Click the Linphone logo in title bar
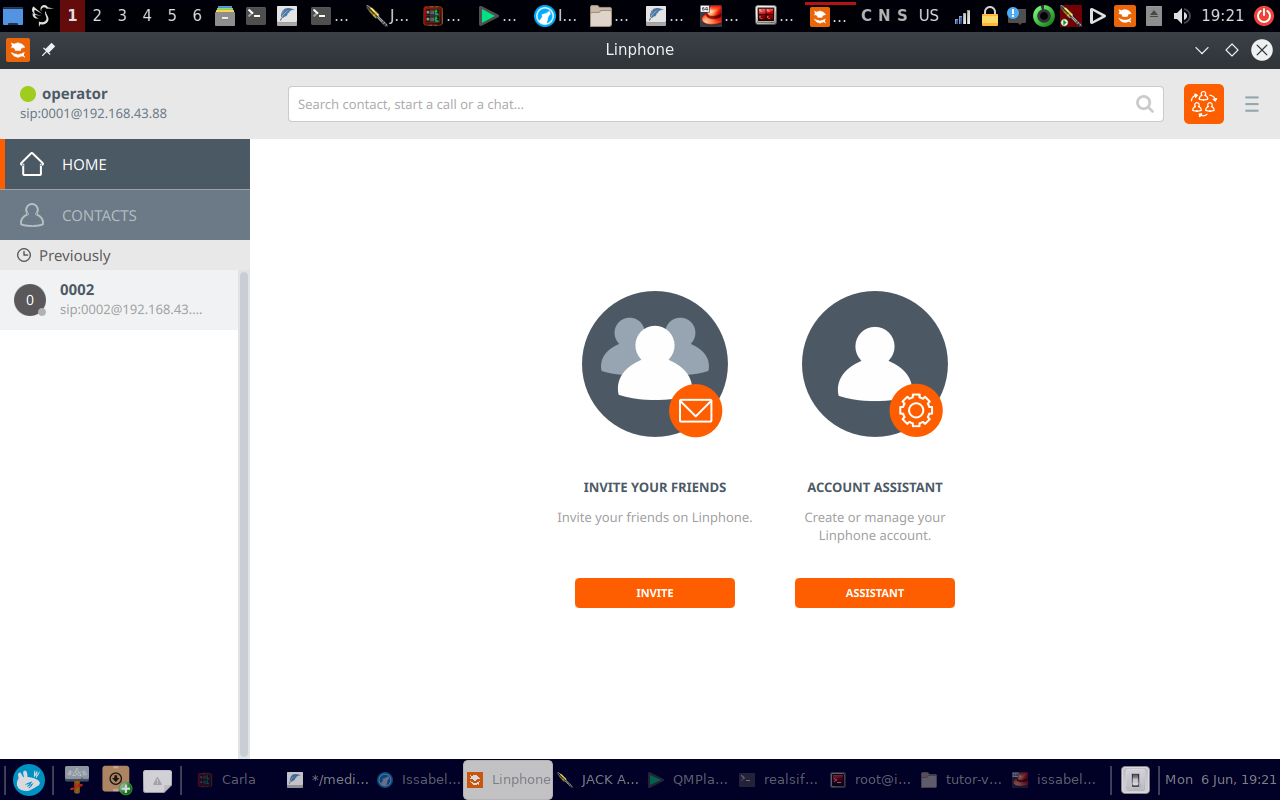 (18, 50)
